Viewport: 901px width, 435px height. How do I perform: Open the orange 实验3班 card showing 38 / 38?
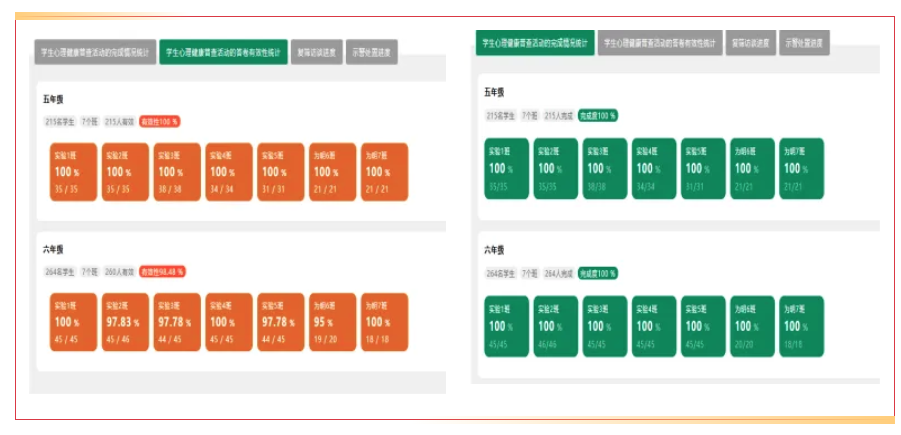tap(177, 171)
